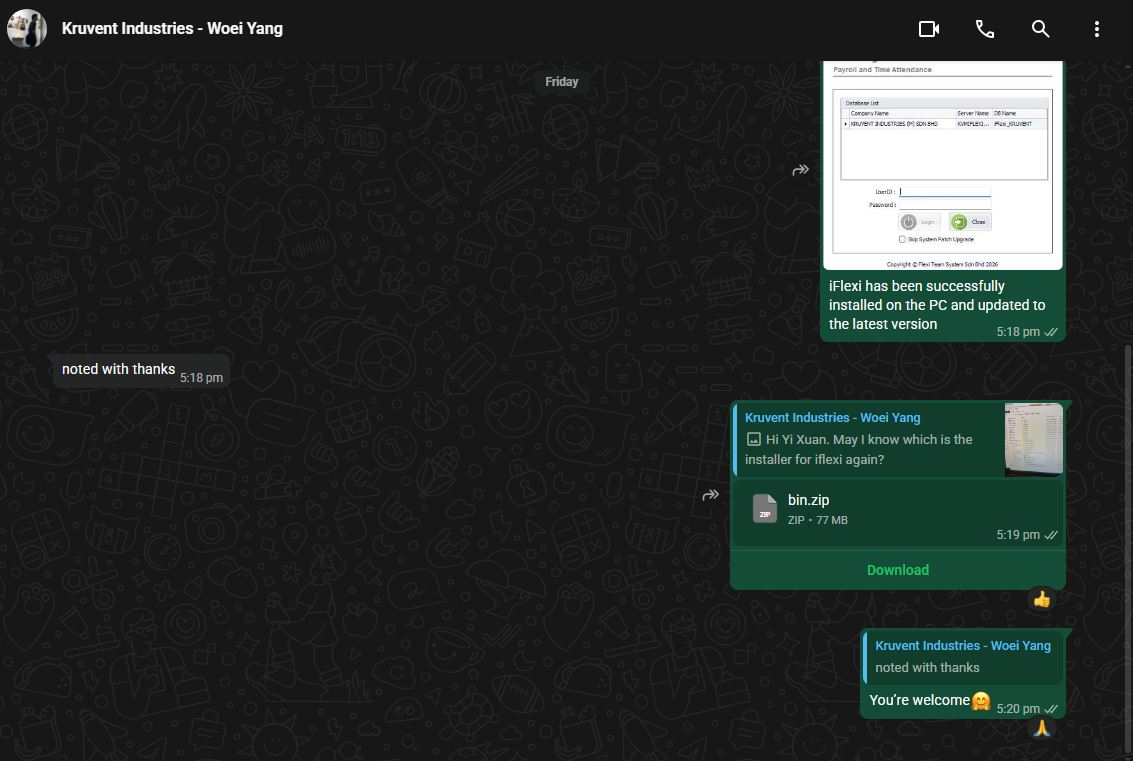Click the read receipt ticks on bin.zip
1133x761 pixels.
point(1051,535)
